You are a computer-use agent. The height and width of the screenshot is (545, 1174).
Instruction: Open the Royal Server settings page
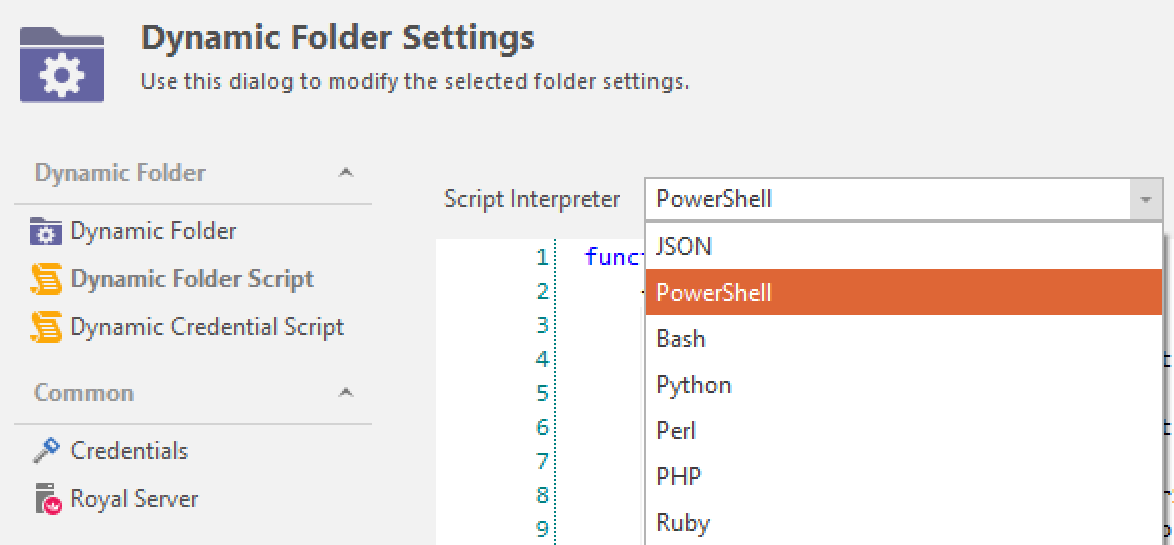click(134, 499)
